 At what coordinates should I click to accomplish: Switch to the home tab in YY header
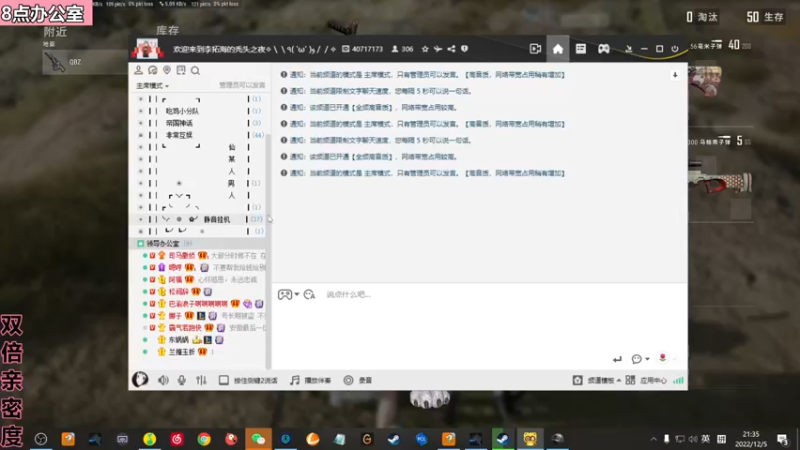point(558,49)
